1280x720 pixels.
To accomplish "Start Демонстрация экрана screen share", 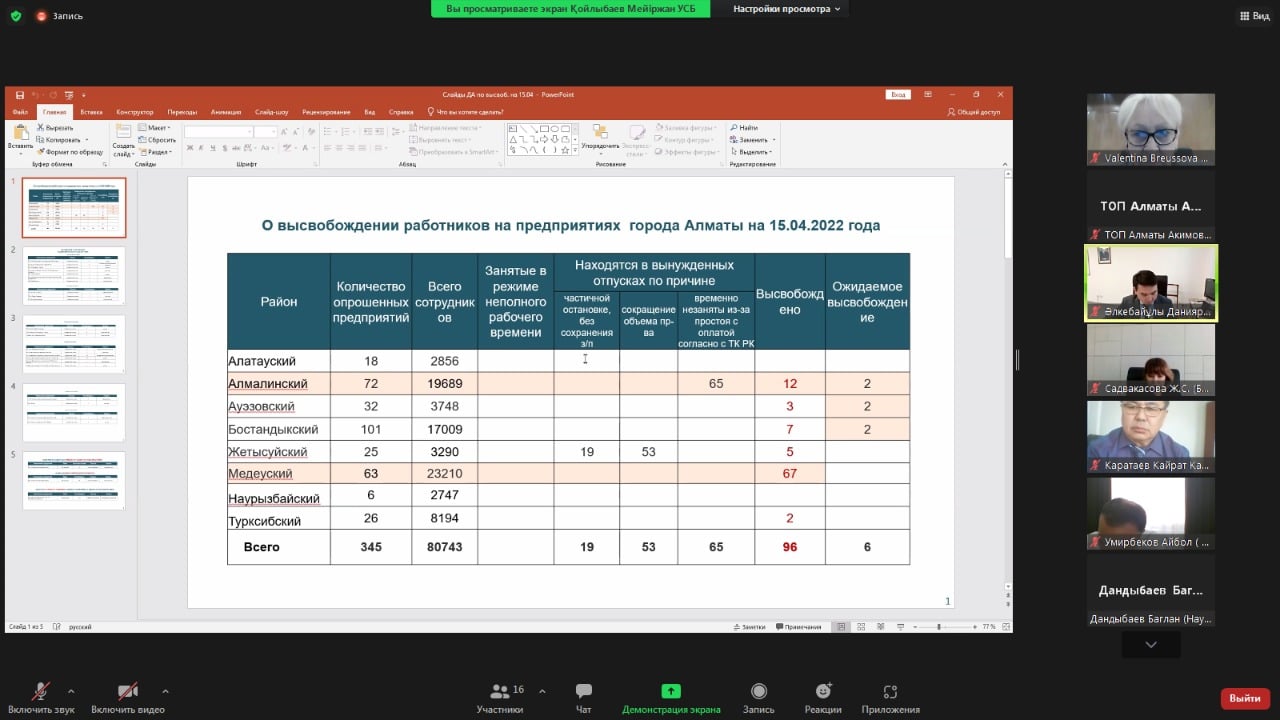I will click(671, 697).
